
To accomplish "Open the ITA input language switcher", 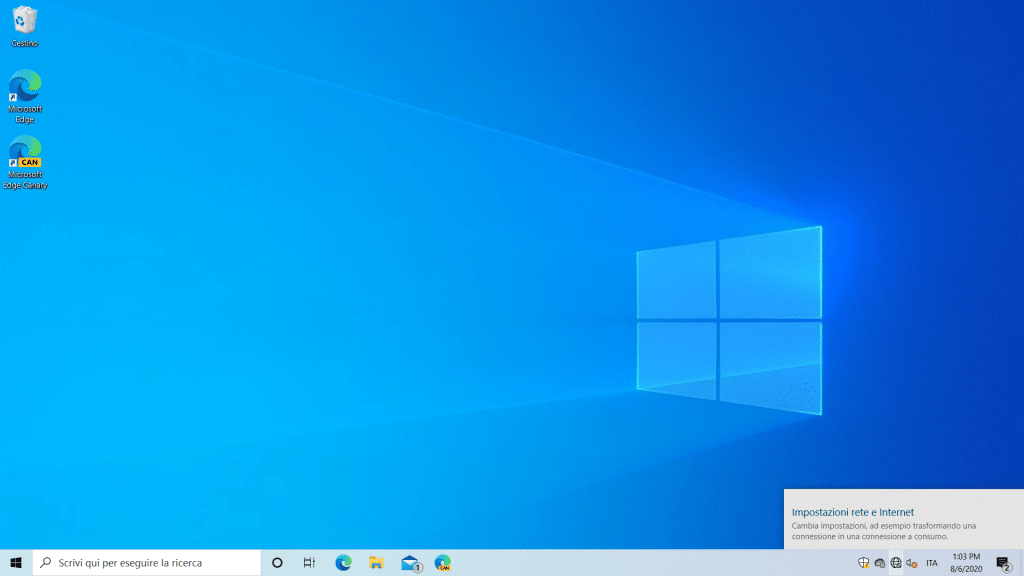I will 932,563.
